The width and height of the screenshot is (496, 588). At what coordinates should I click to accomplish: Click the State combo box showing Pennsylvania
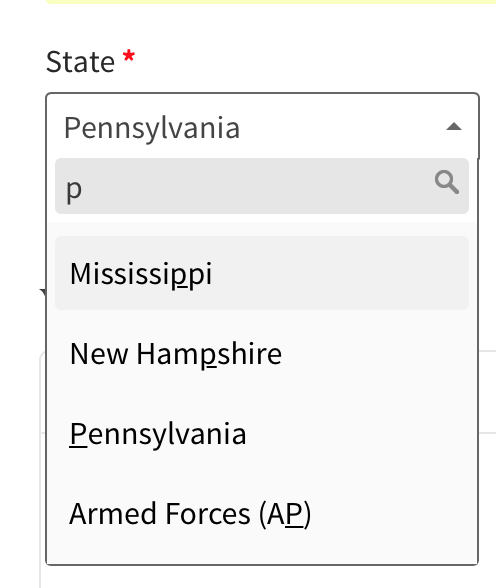262,126
